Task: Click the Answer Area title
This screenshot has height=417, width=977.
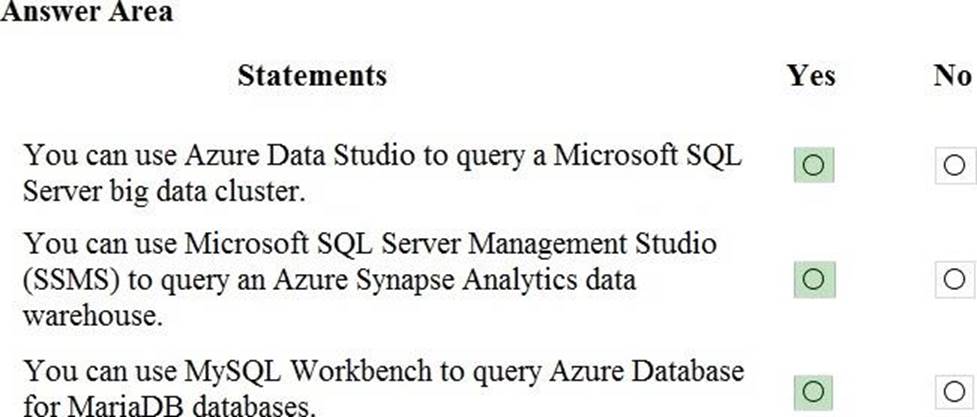Action: point(87,12)
